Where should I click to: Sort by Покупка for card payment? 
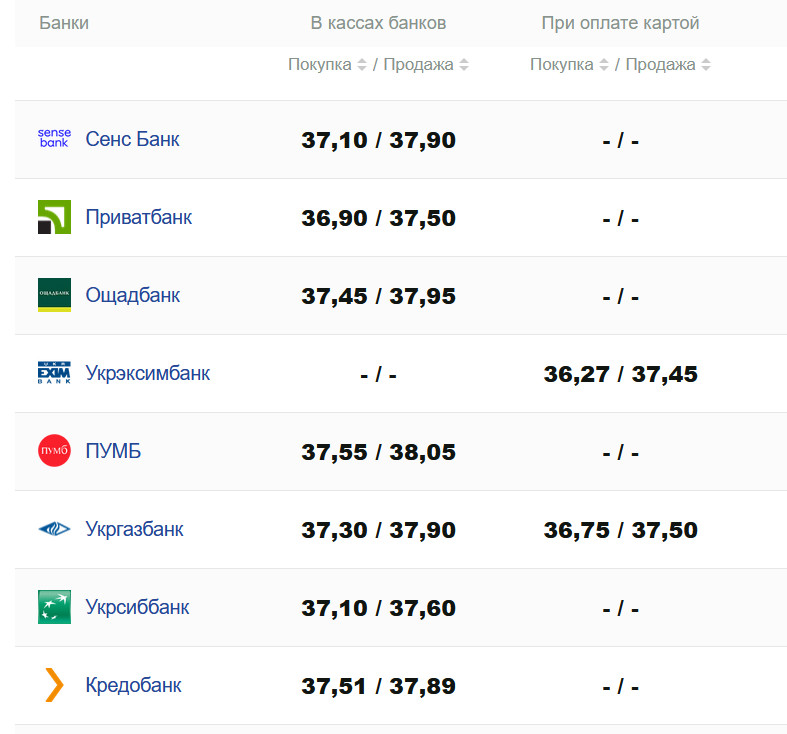[x=604, y=65]
